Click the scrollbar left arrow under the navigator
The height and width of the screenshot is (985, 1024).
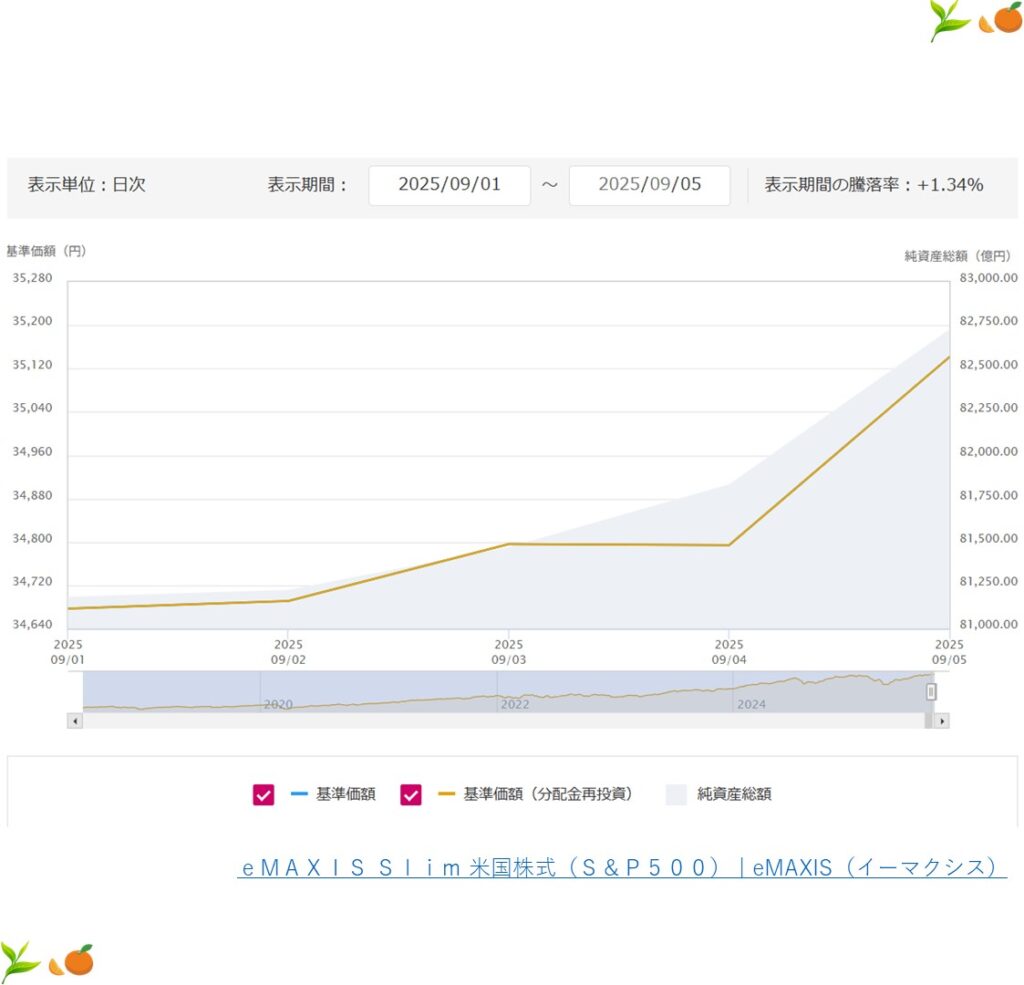coord(74,720)
